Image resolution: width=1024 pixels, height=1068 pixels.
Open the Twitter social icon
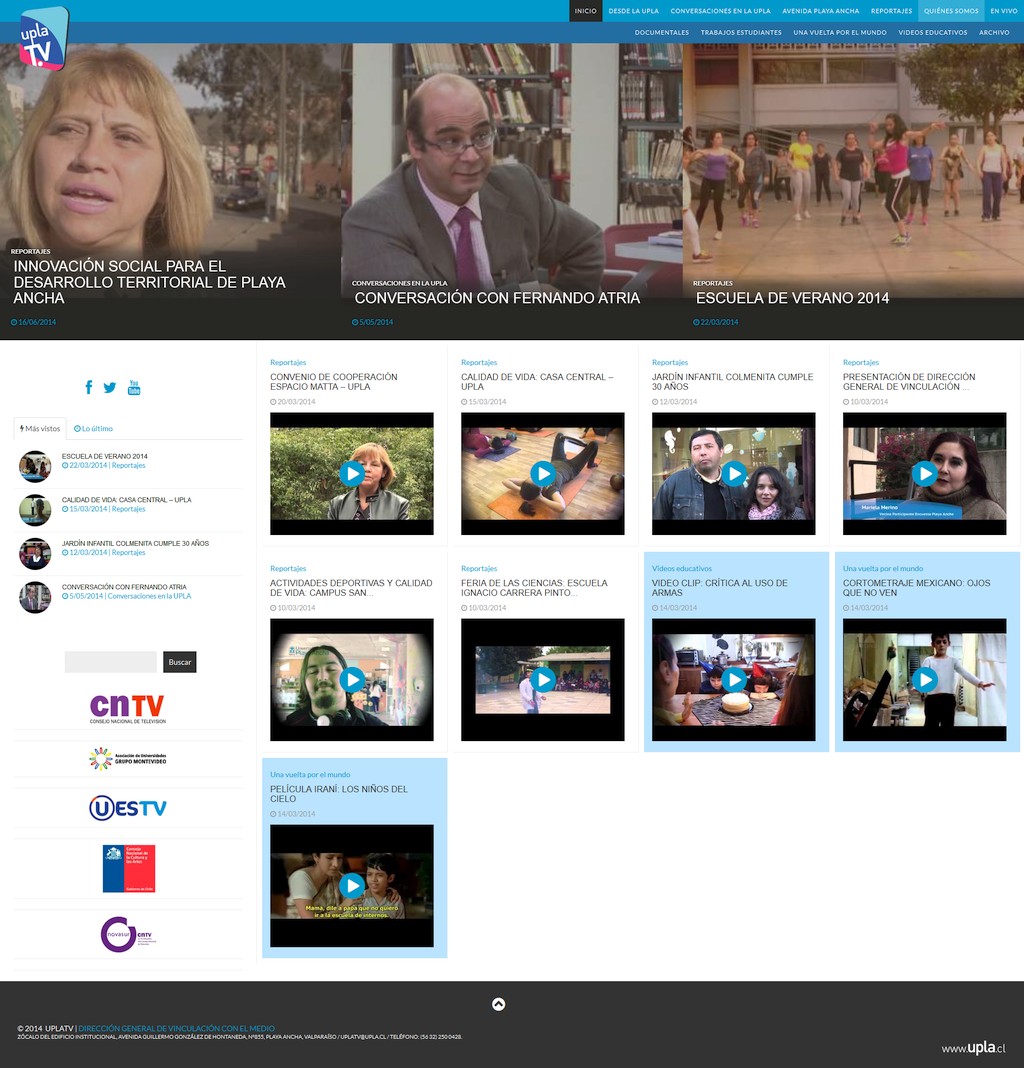click(x=110, y=387)
